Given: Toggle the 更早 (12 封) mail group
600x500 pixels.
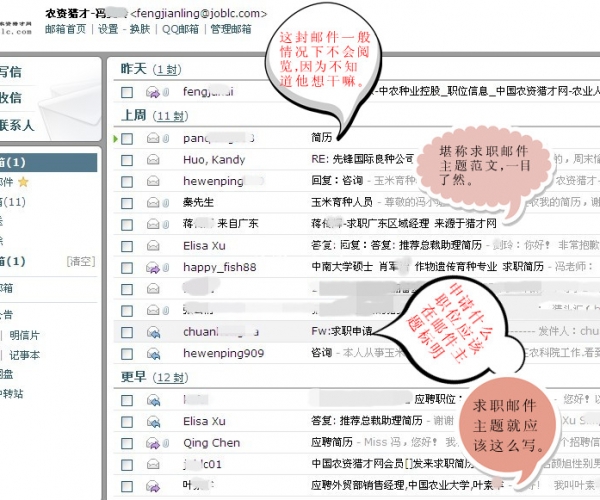Looking at the screenshot, I should pyautogui.click(x=134, y=377).
